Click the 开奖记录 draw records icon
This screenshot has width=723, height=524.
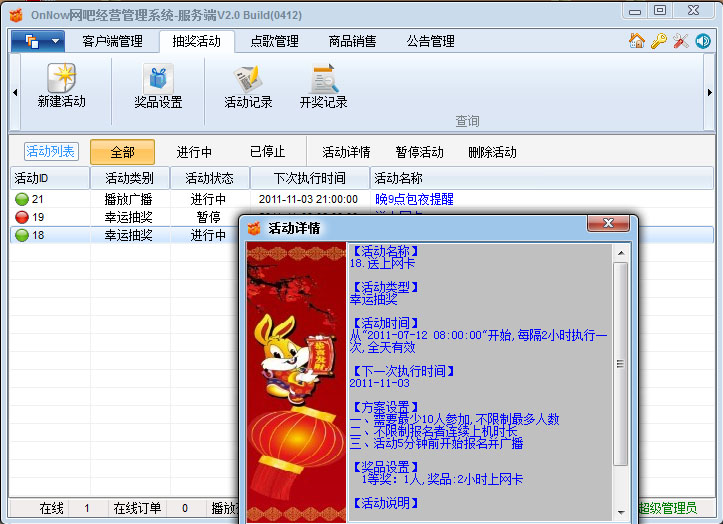[323, 85]
